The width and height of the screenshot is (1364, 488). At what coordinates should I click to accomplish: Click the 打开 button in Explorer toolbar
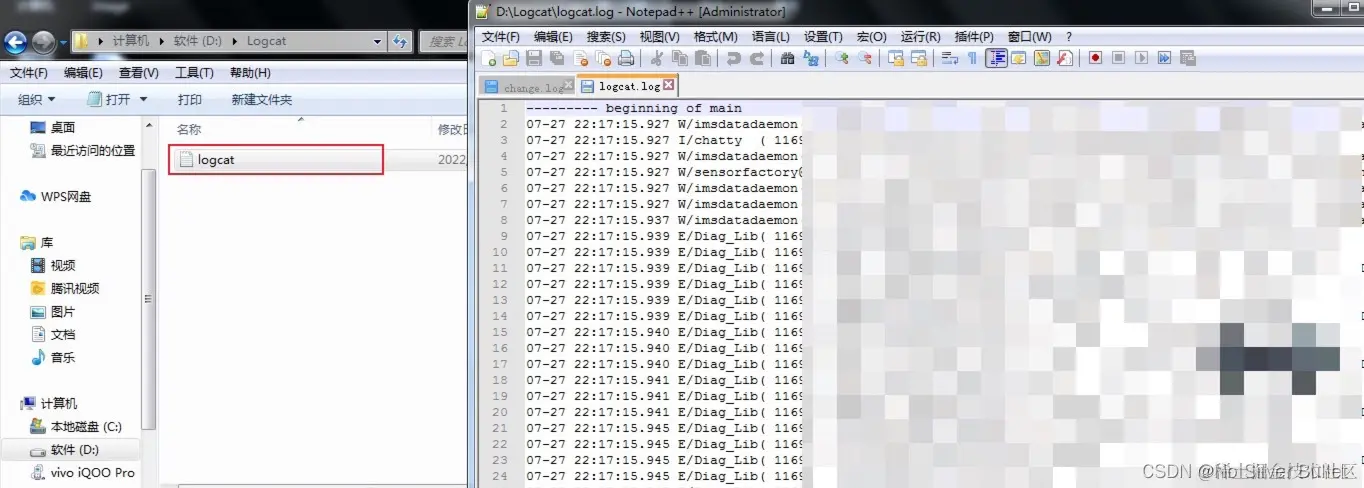coord(109,99)
